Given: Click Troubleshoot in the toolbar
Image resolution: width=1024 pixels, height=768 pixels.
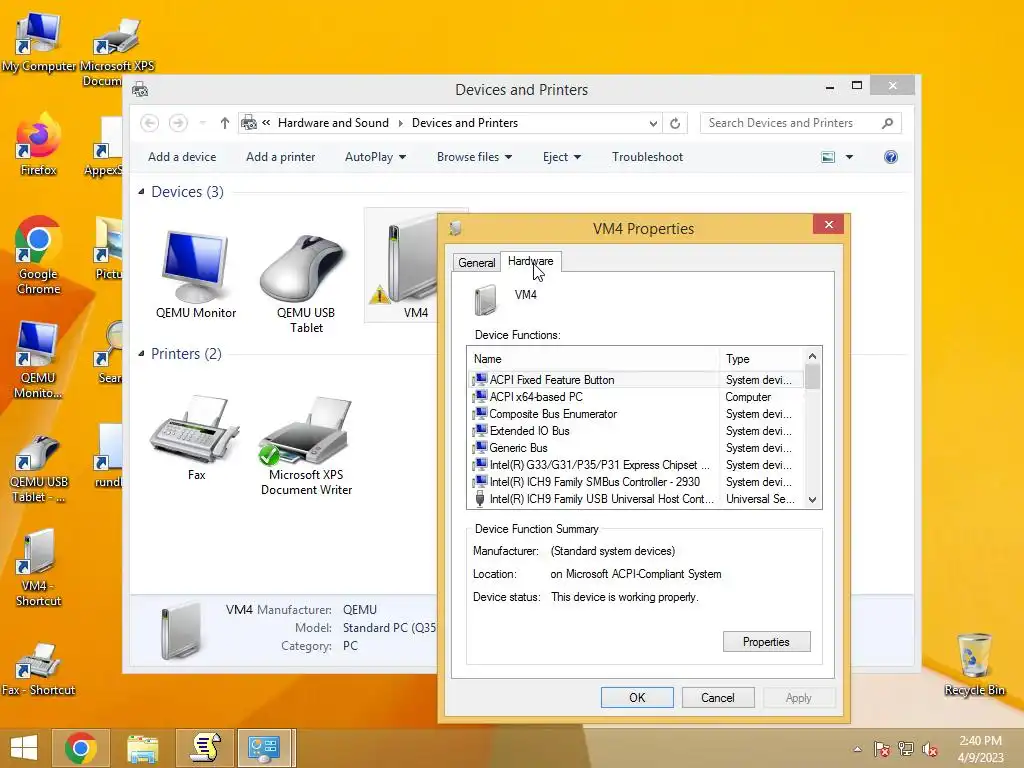Looking at the screenshot, I should (x=647, y=157).
